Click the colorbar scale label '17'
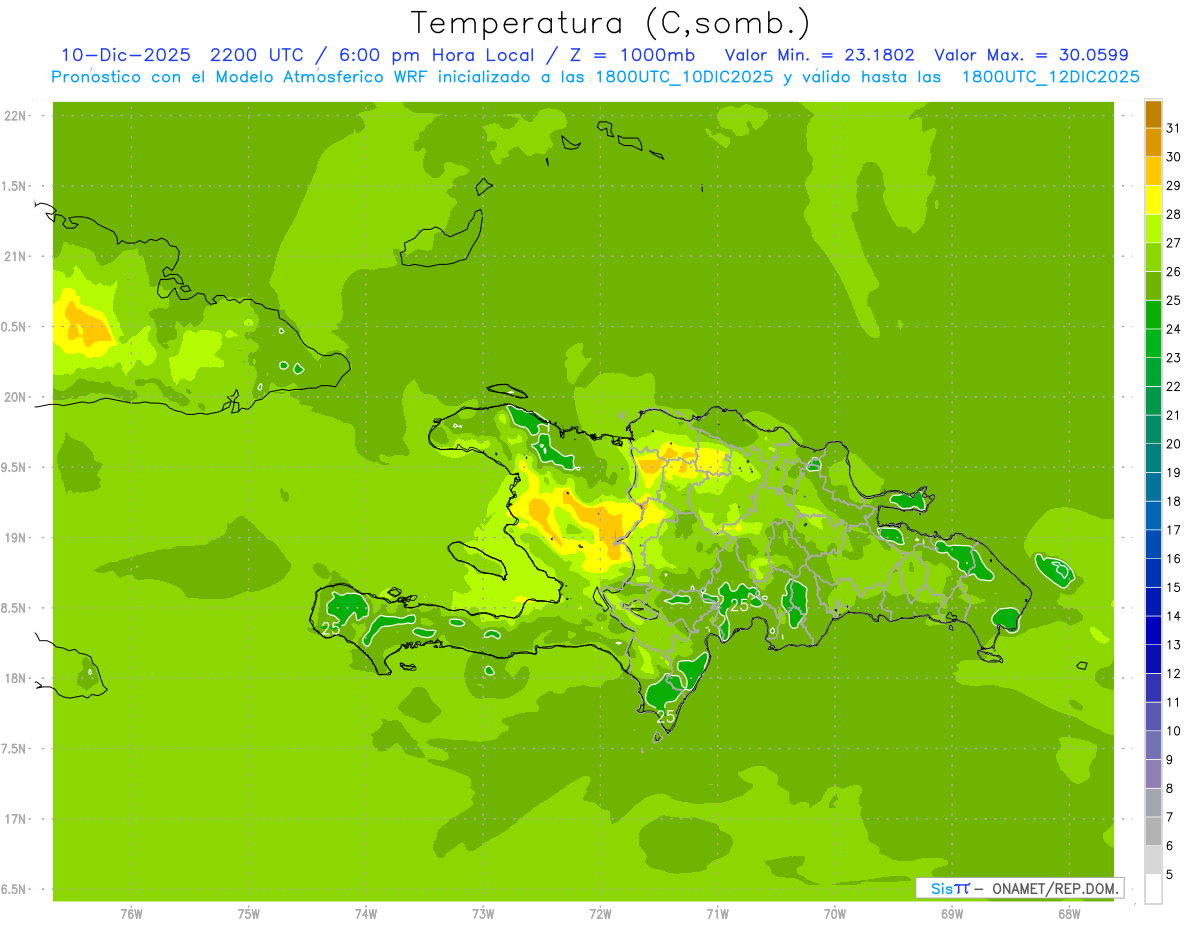 click(1174, 530)
